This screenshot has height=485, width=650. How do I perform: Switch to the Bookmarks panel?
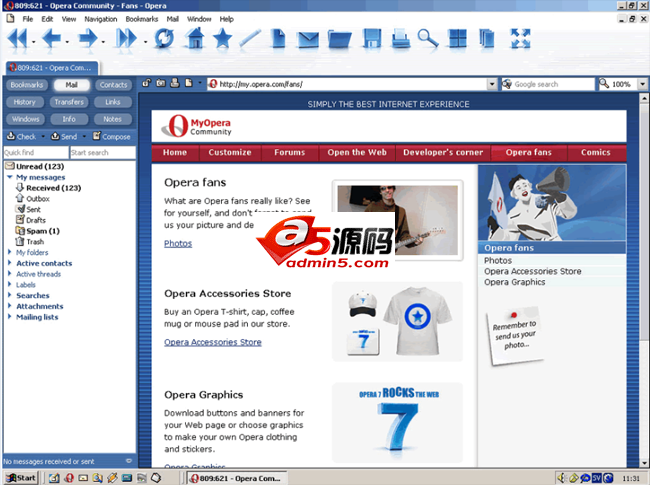point(27,85)
